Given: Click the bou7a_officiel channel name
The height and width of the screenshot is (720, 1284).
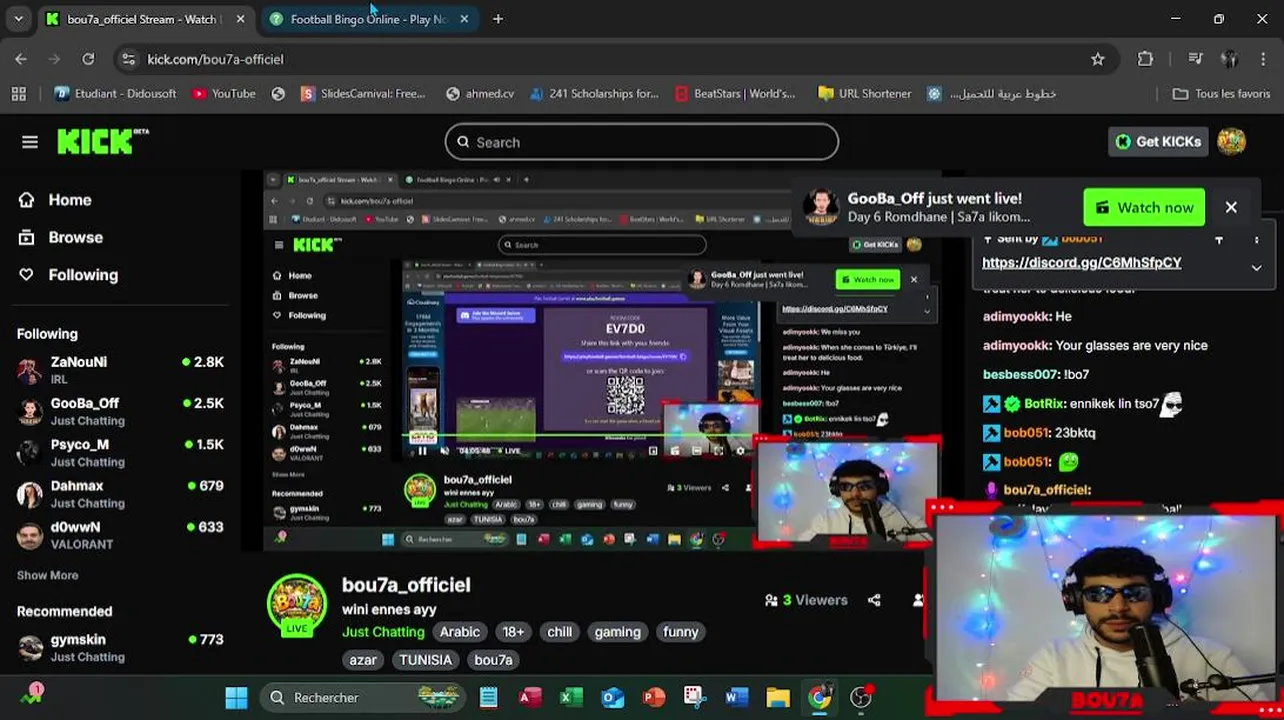Looking at the screenshot, I should pos(406,585).
